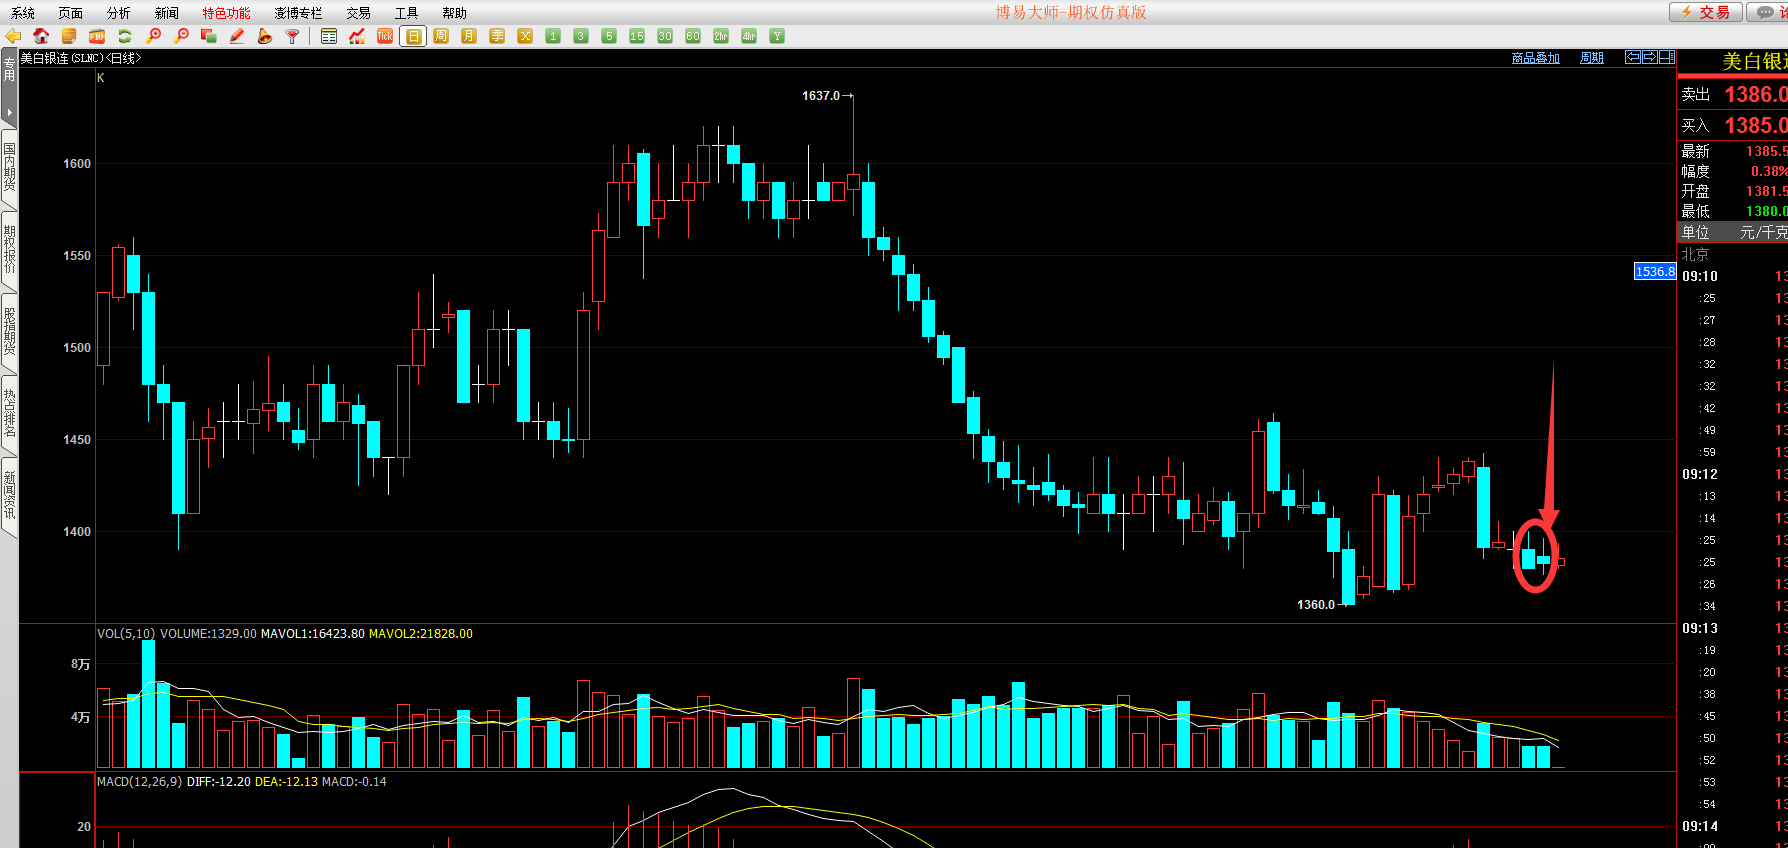Image resolution: width=1788 pixels, height=848 pixels.
Task: Go to the home page icon
Action: (41, 36)
